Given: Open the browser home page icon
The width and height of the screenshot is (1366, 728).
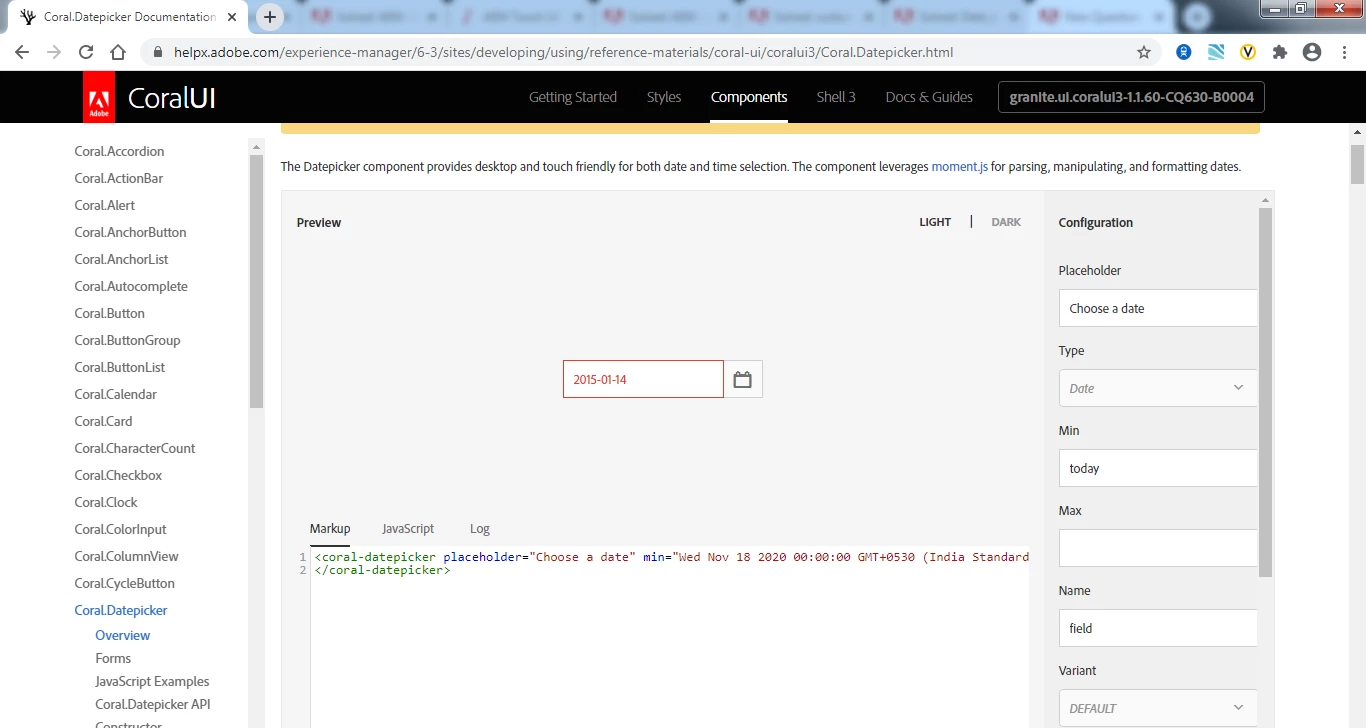Looking at the screenshot, I should 118,53.
